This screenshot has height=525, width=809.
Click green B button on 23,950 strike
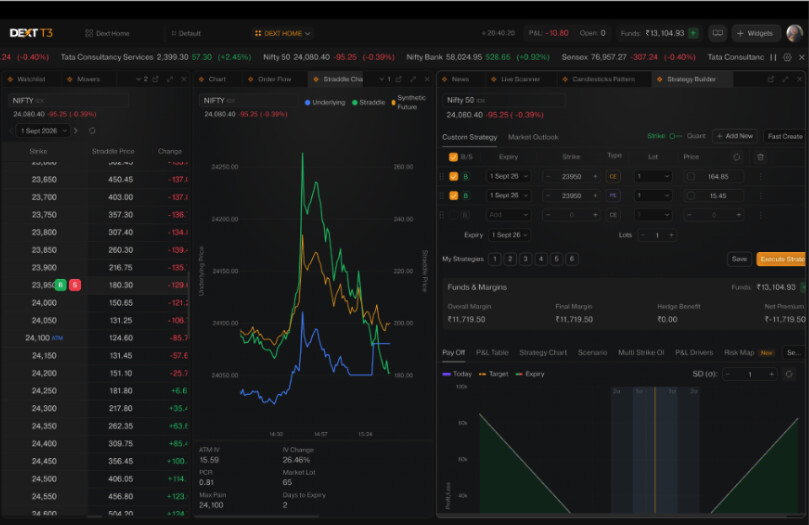pos(60,285)
